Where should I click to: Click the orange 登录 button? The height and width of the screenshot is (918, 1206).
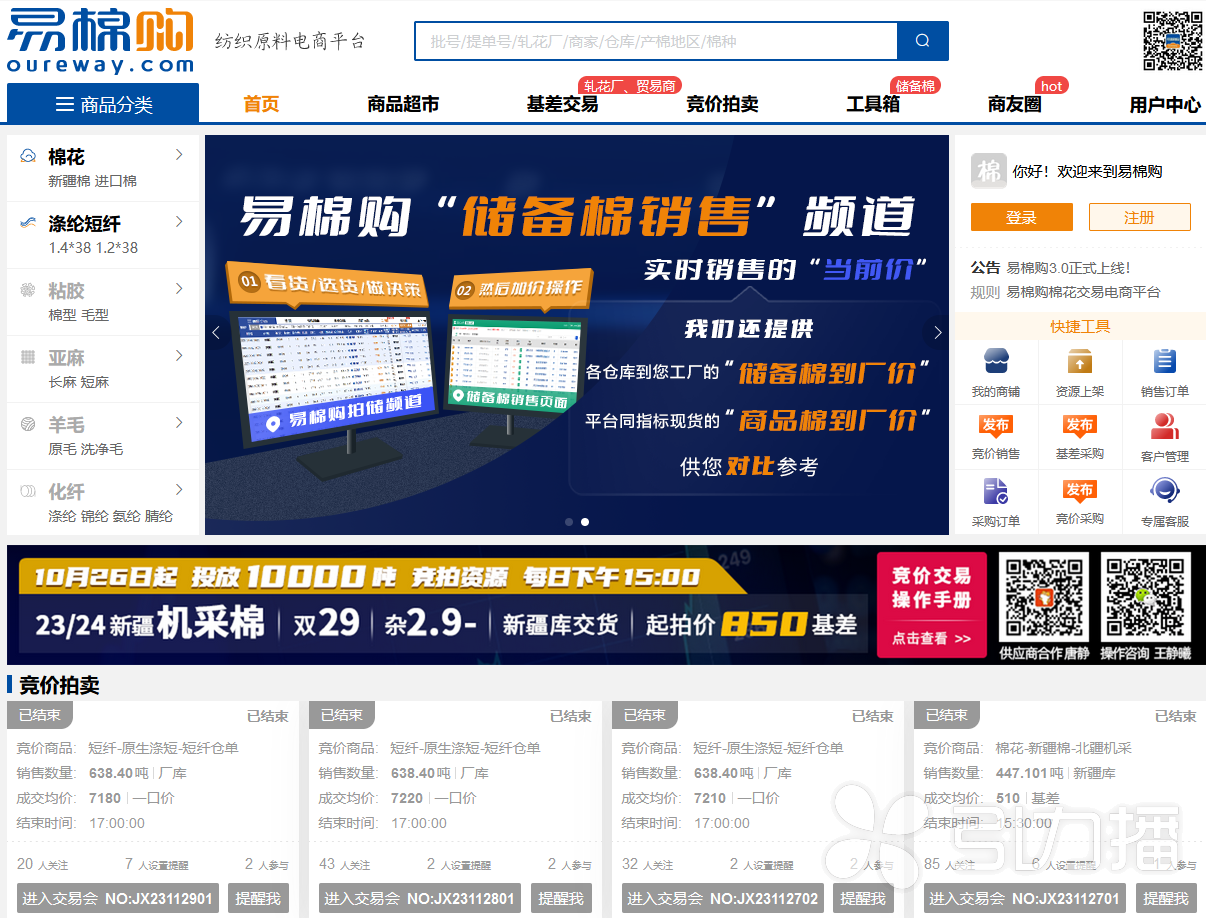click(1021, 217)
